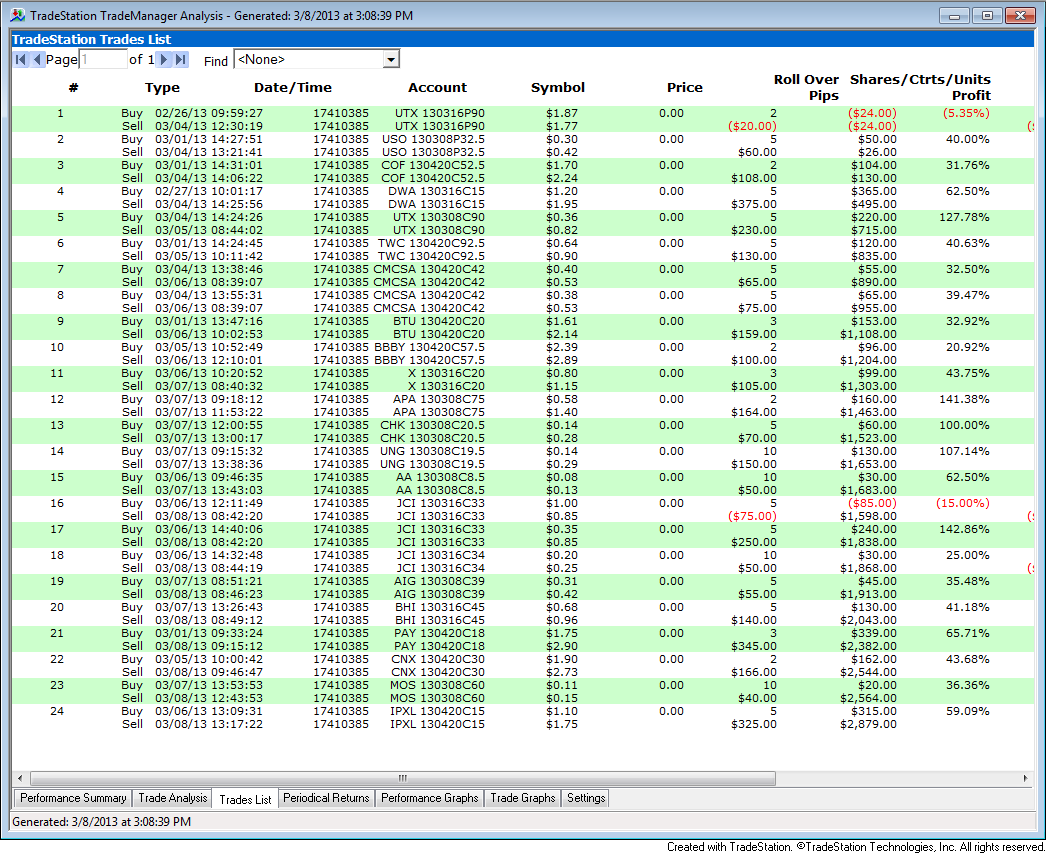Click the Symbol column header
The image size is (1046, 853).
558,87
